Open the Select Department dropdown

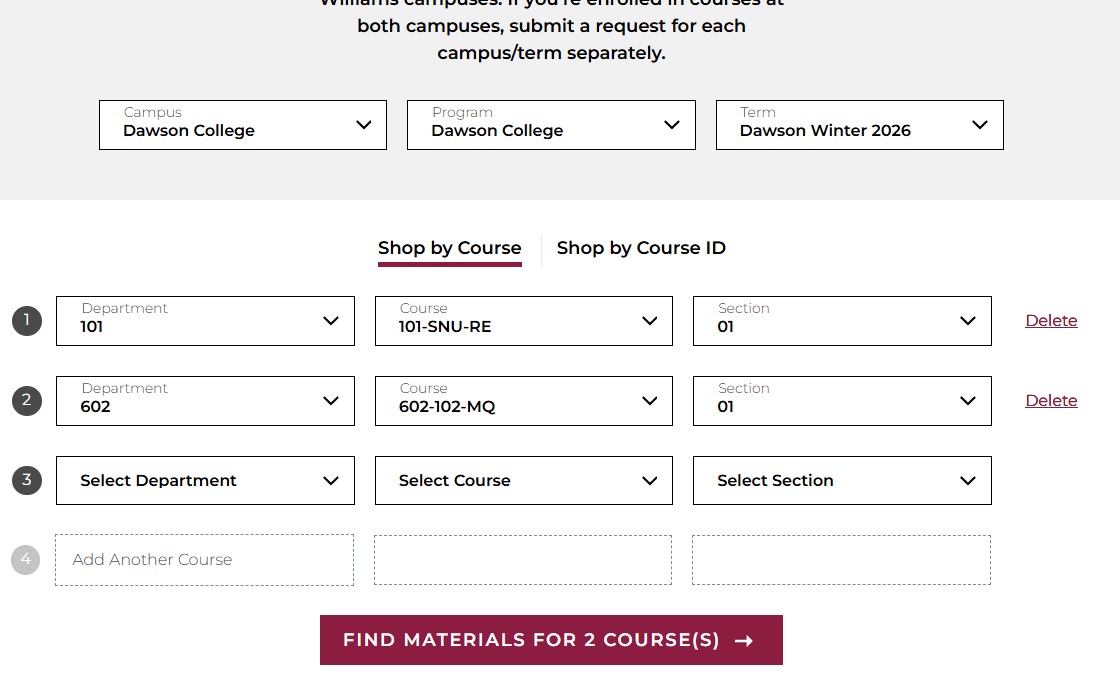click(205, 481)
